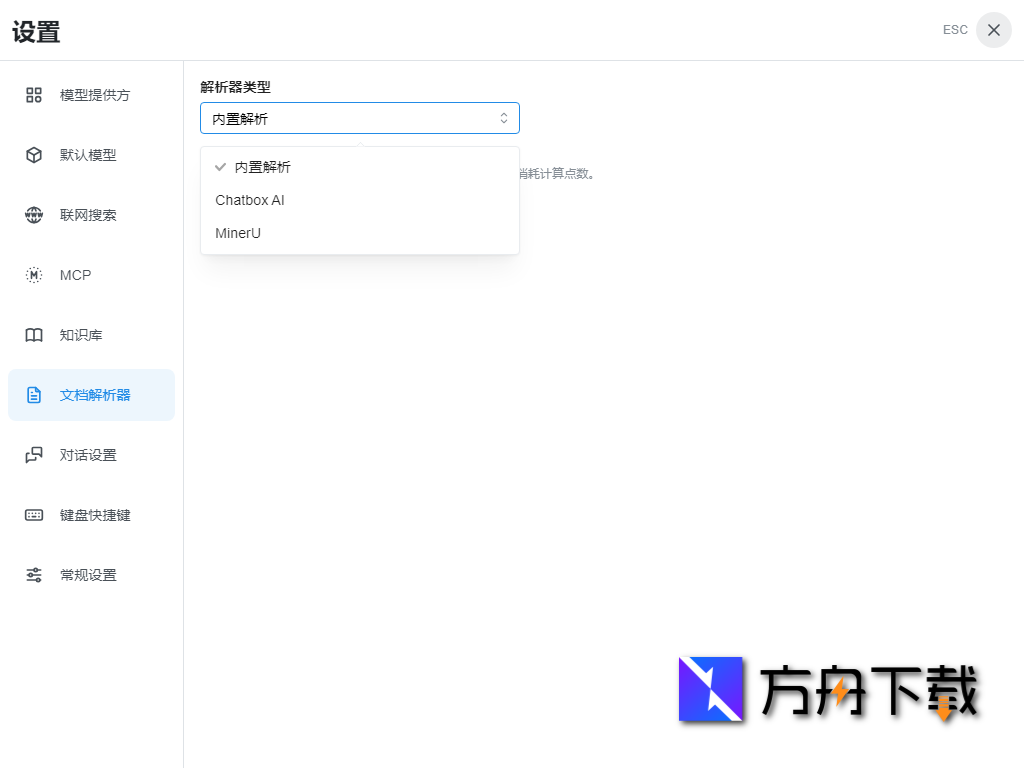Select the 文档解析器 document icon

[33, 395]
